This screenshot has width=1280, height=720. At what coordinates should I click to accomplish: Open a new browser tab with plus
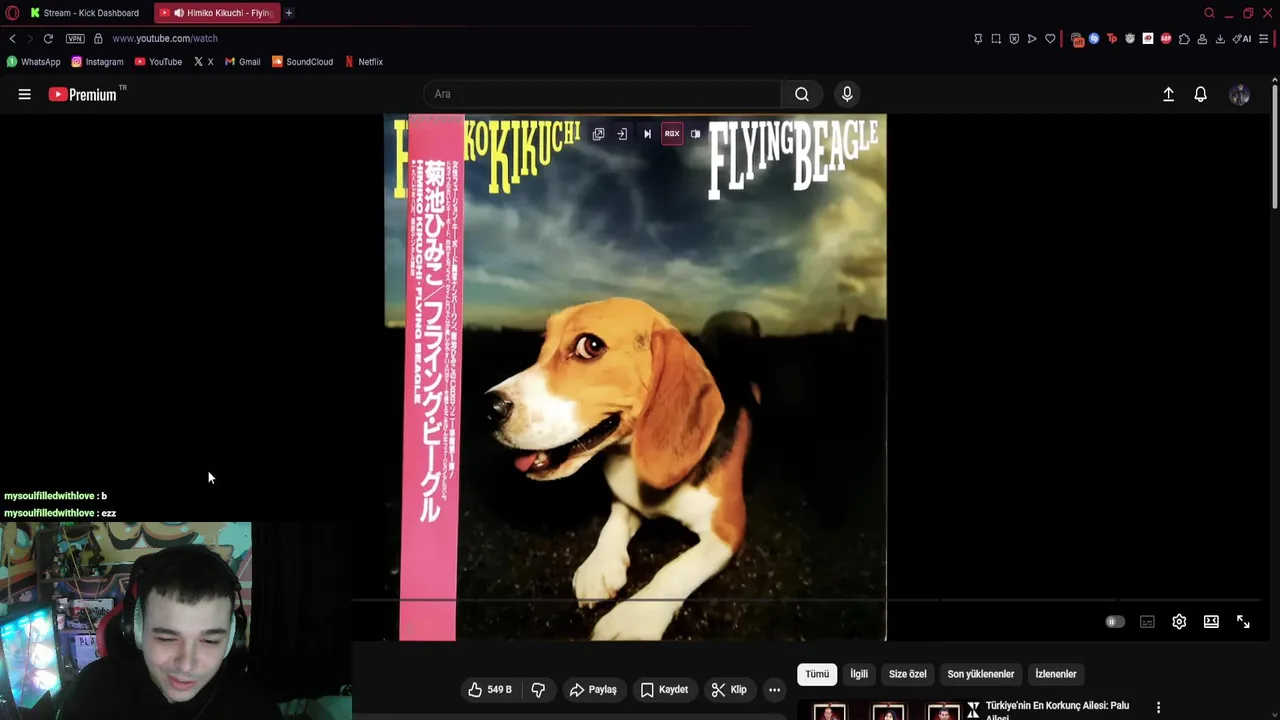tap(289, 13)
